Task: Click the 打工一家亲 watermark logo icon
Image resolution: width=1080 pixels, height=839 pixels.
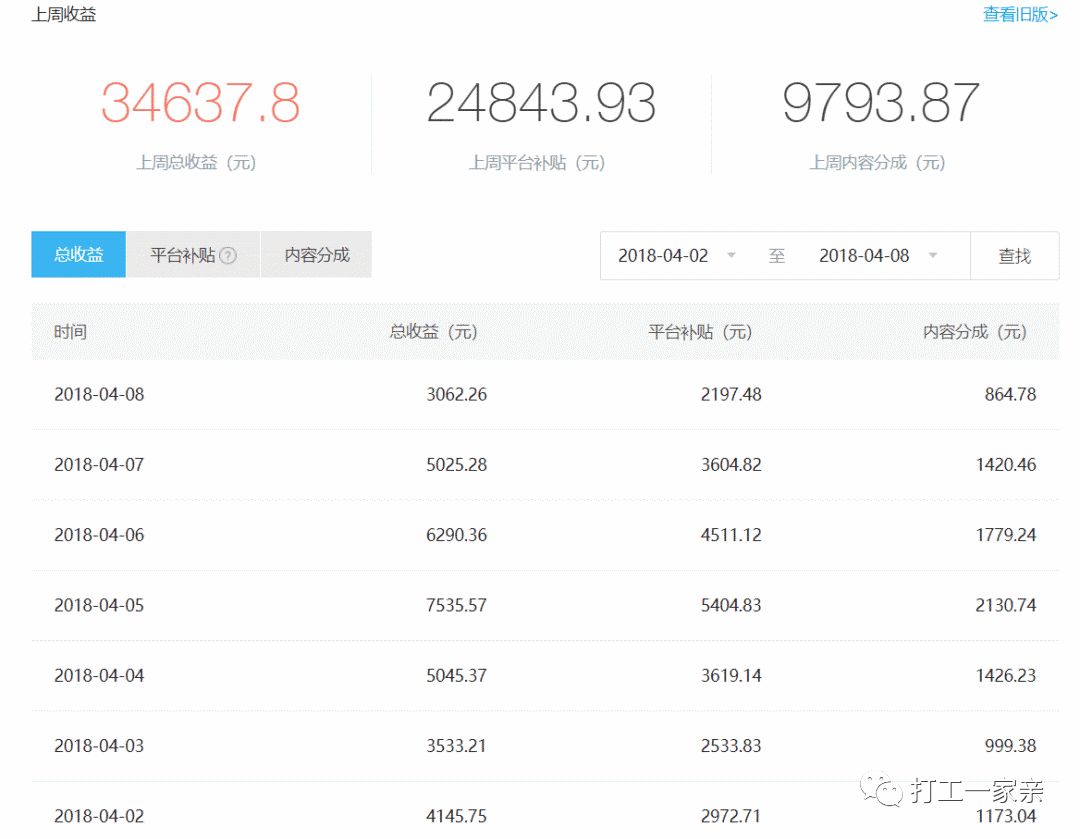Action: (x=880, y=791)
